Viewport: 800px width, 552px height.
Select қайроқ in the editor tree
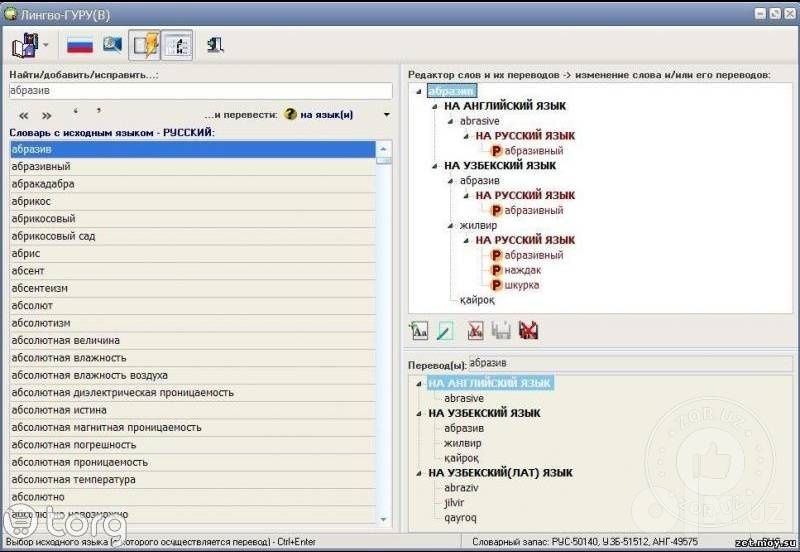point(477,300)
